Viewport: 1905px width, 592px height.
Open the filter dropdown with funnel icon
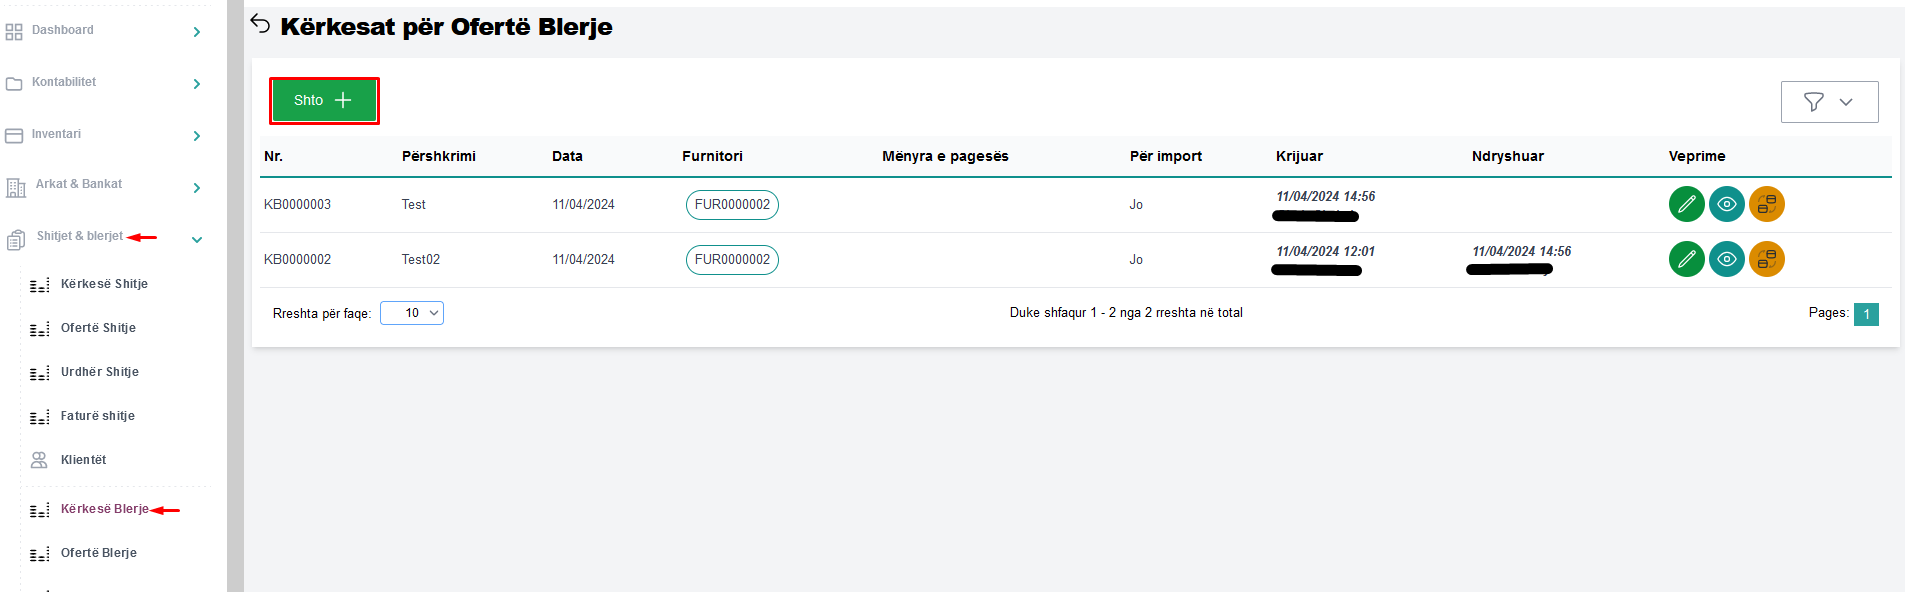coord(1829,102)
